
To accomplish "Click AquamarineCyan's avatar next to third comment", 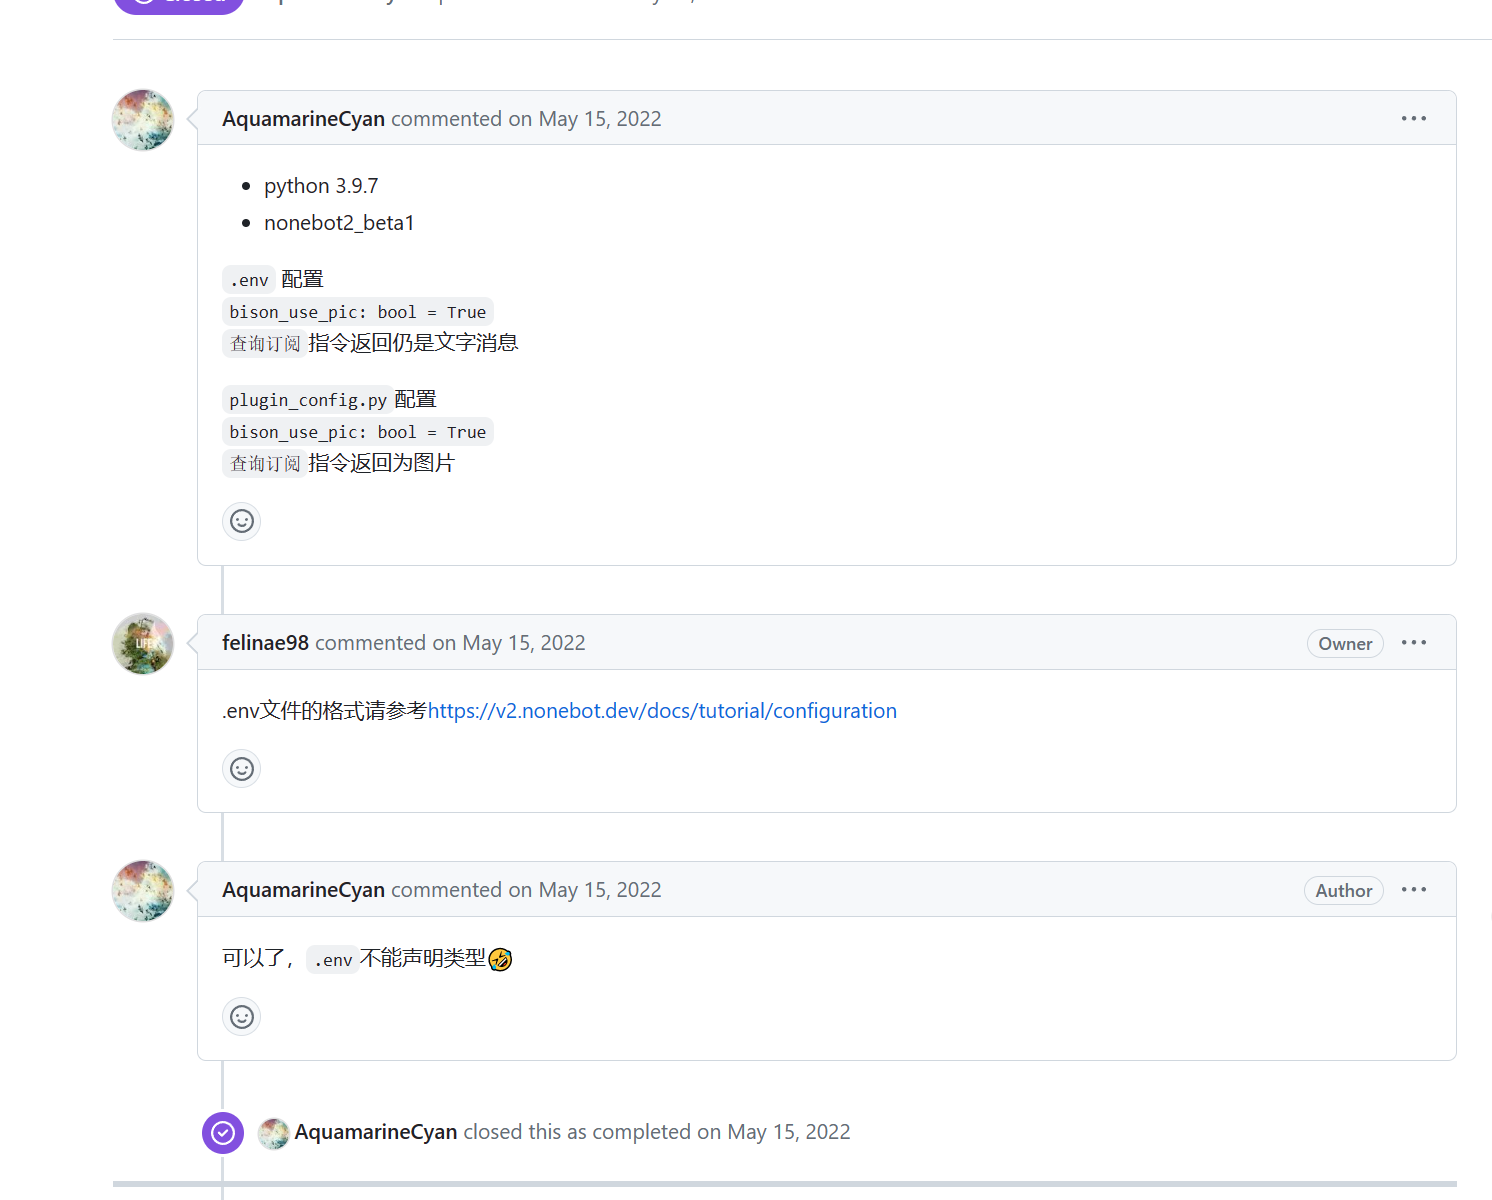I will point(143,891).
